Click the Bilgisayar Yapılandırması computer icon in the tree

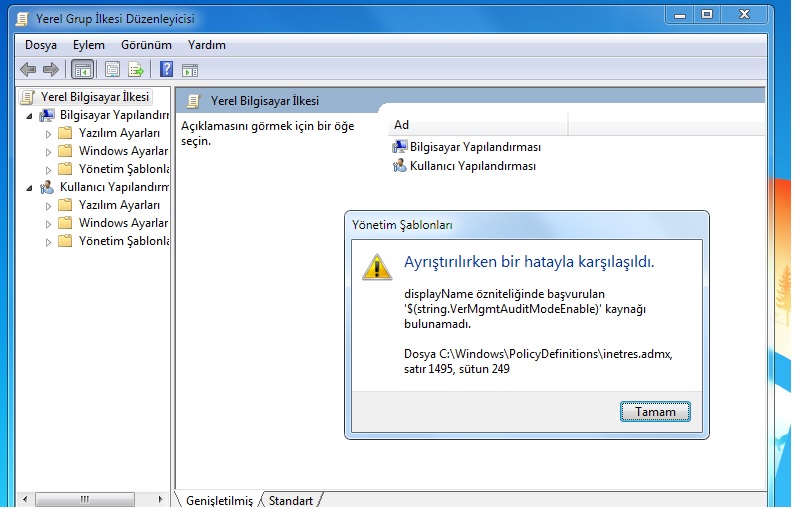pos(47,115)
